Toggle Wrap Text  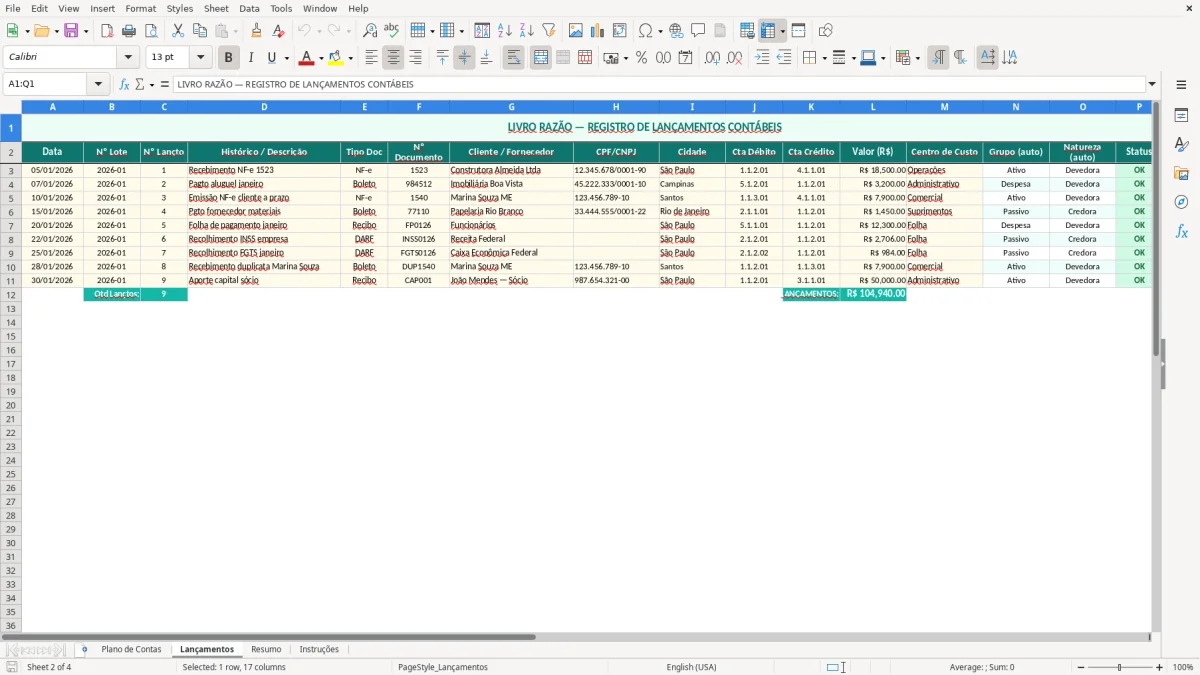(x=513, y=58)
